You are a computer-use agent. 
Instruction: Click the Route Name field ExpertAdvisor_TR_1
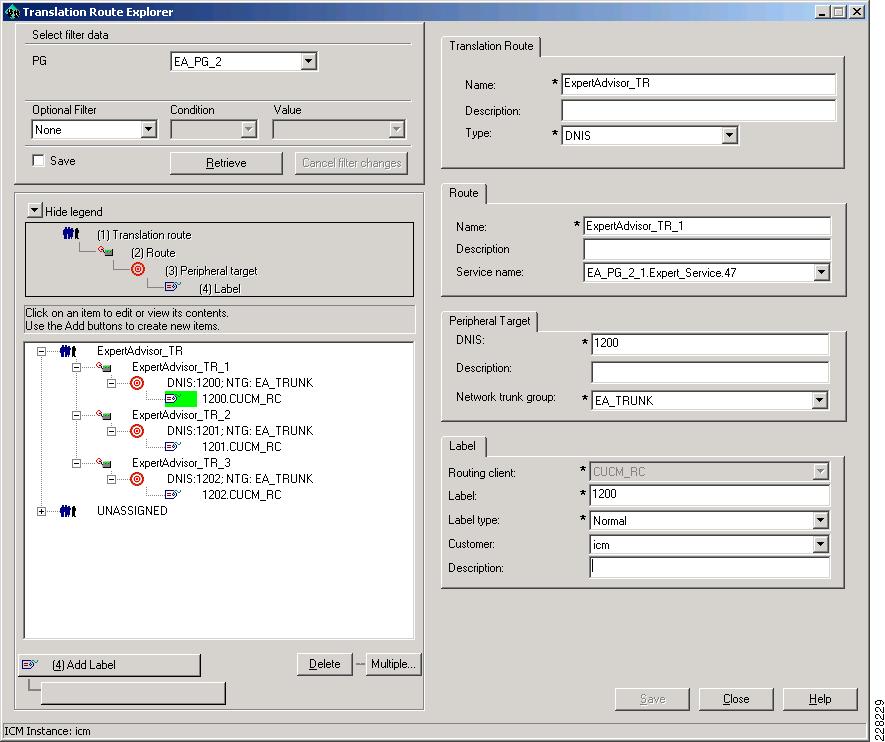click(x=707, y=226)
